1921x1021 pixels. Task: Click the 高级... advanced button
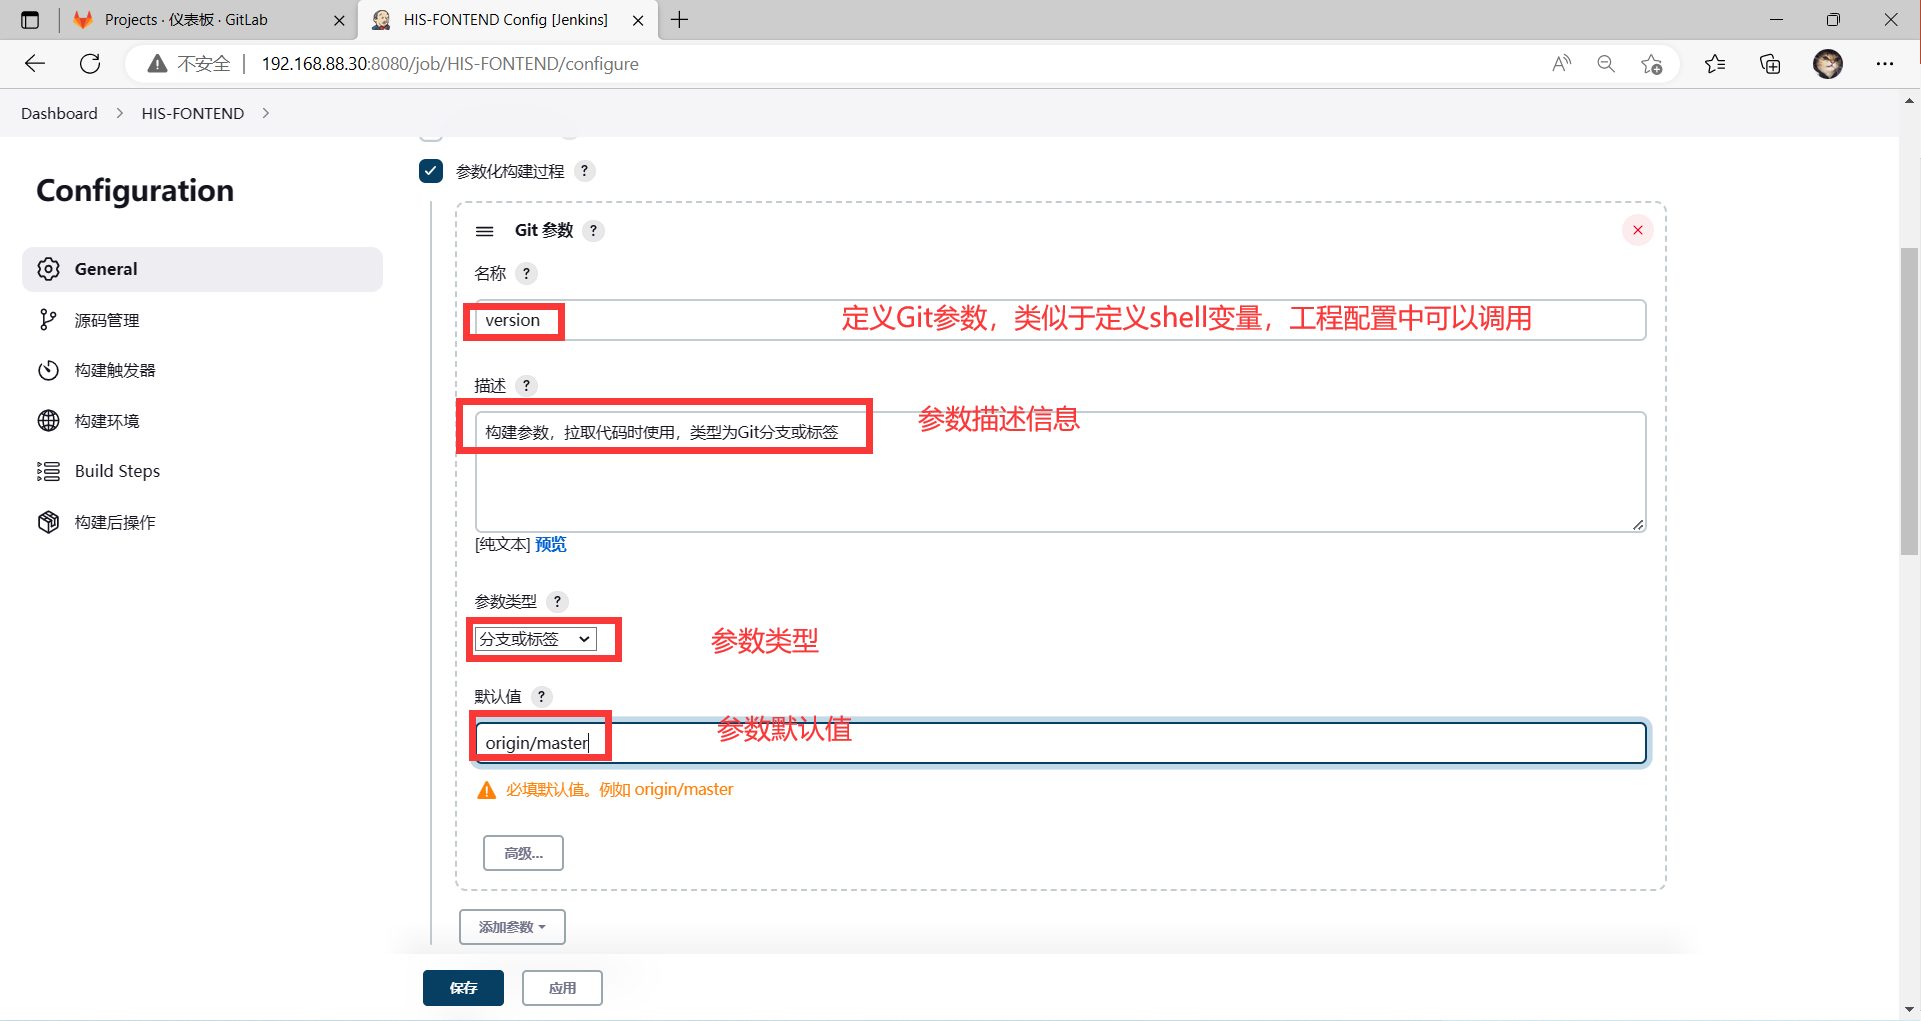coord(523,853)
